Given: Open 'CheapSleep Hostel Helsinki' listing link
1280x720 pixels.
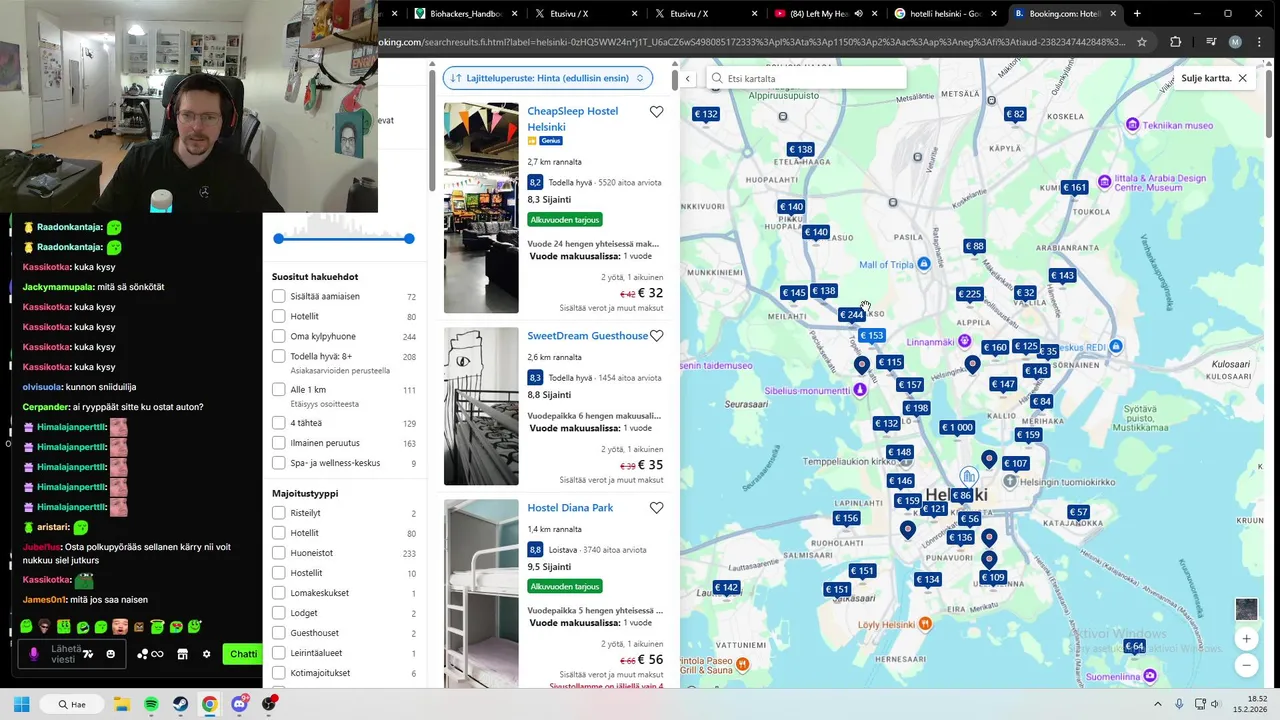Looking at the screenshot, I should 573,119.
